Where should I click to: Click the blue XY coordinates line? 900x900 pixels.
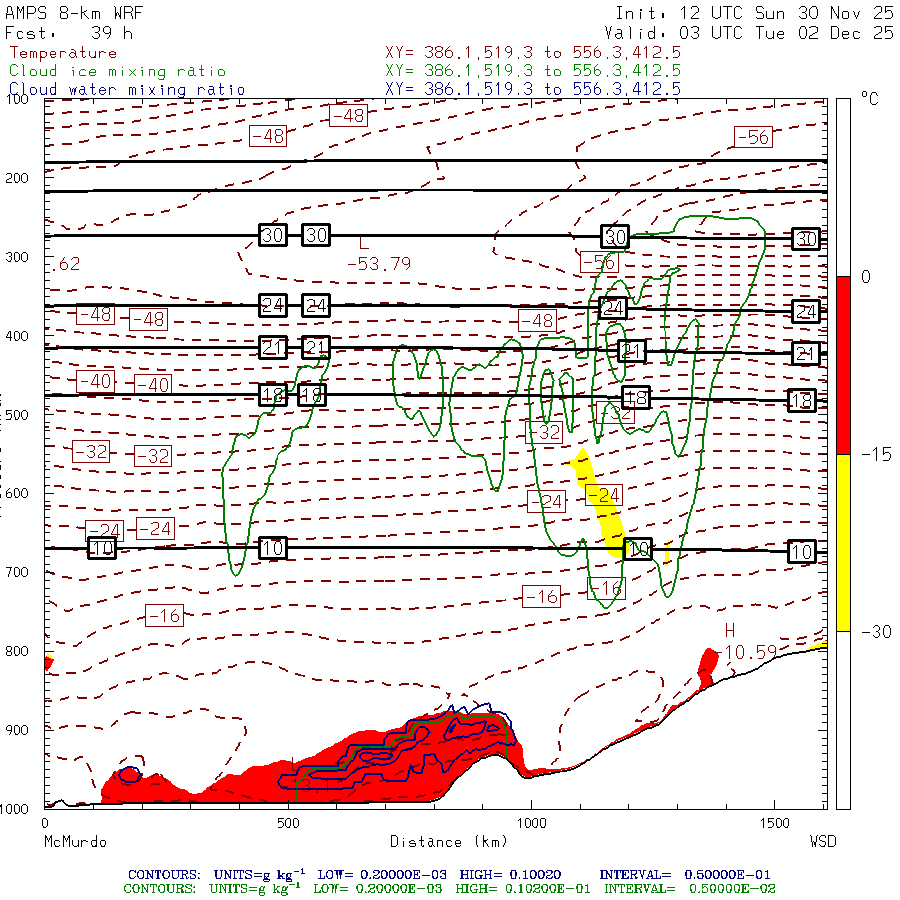pos(533,88)
